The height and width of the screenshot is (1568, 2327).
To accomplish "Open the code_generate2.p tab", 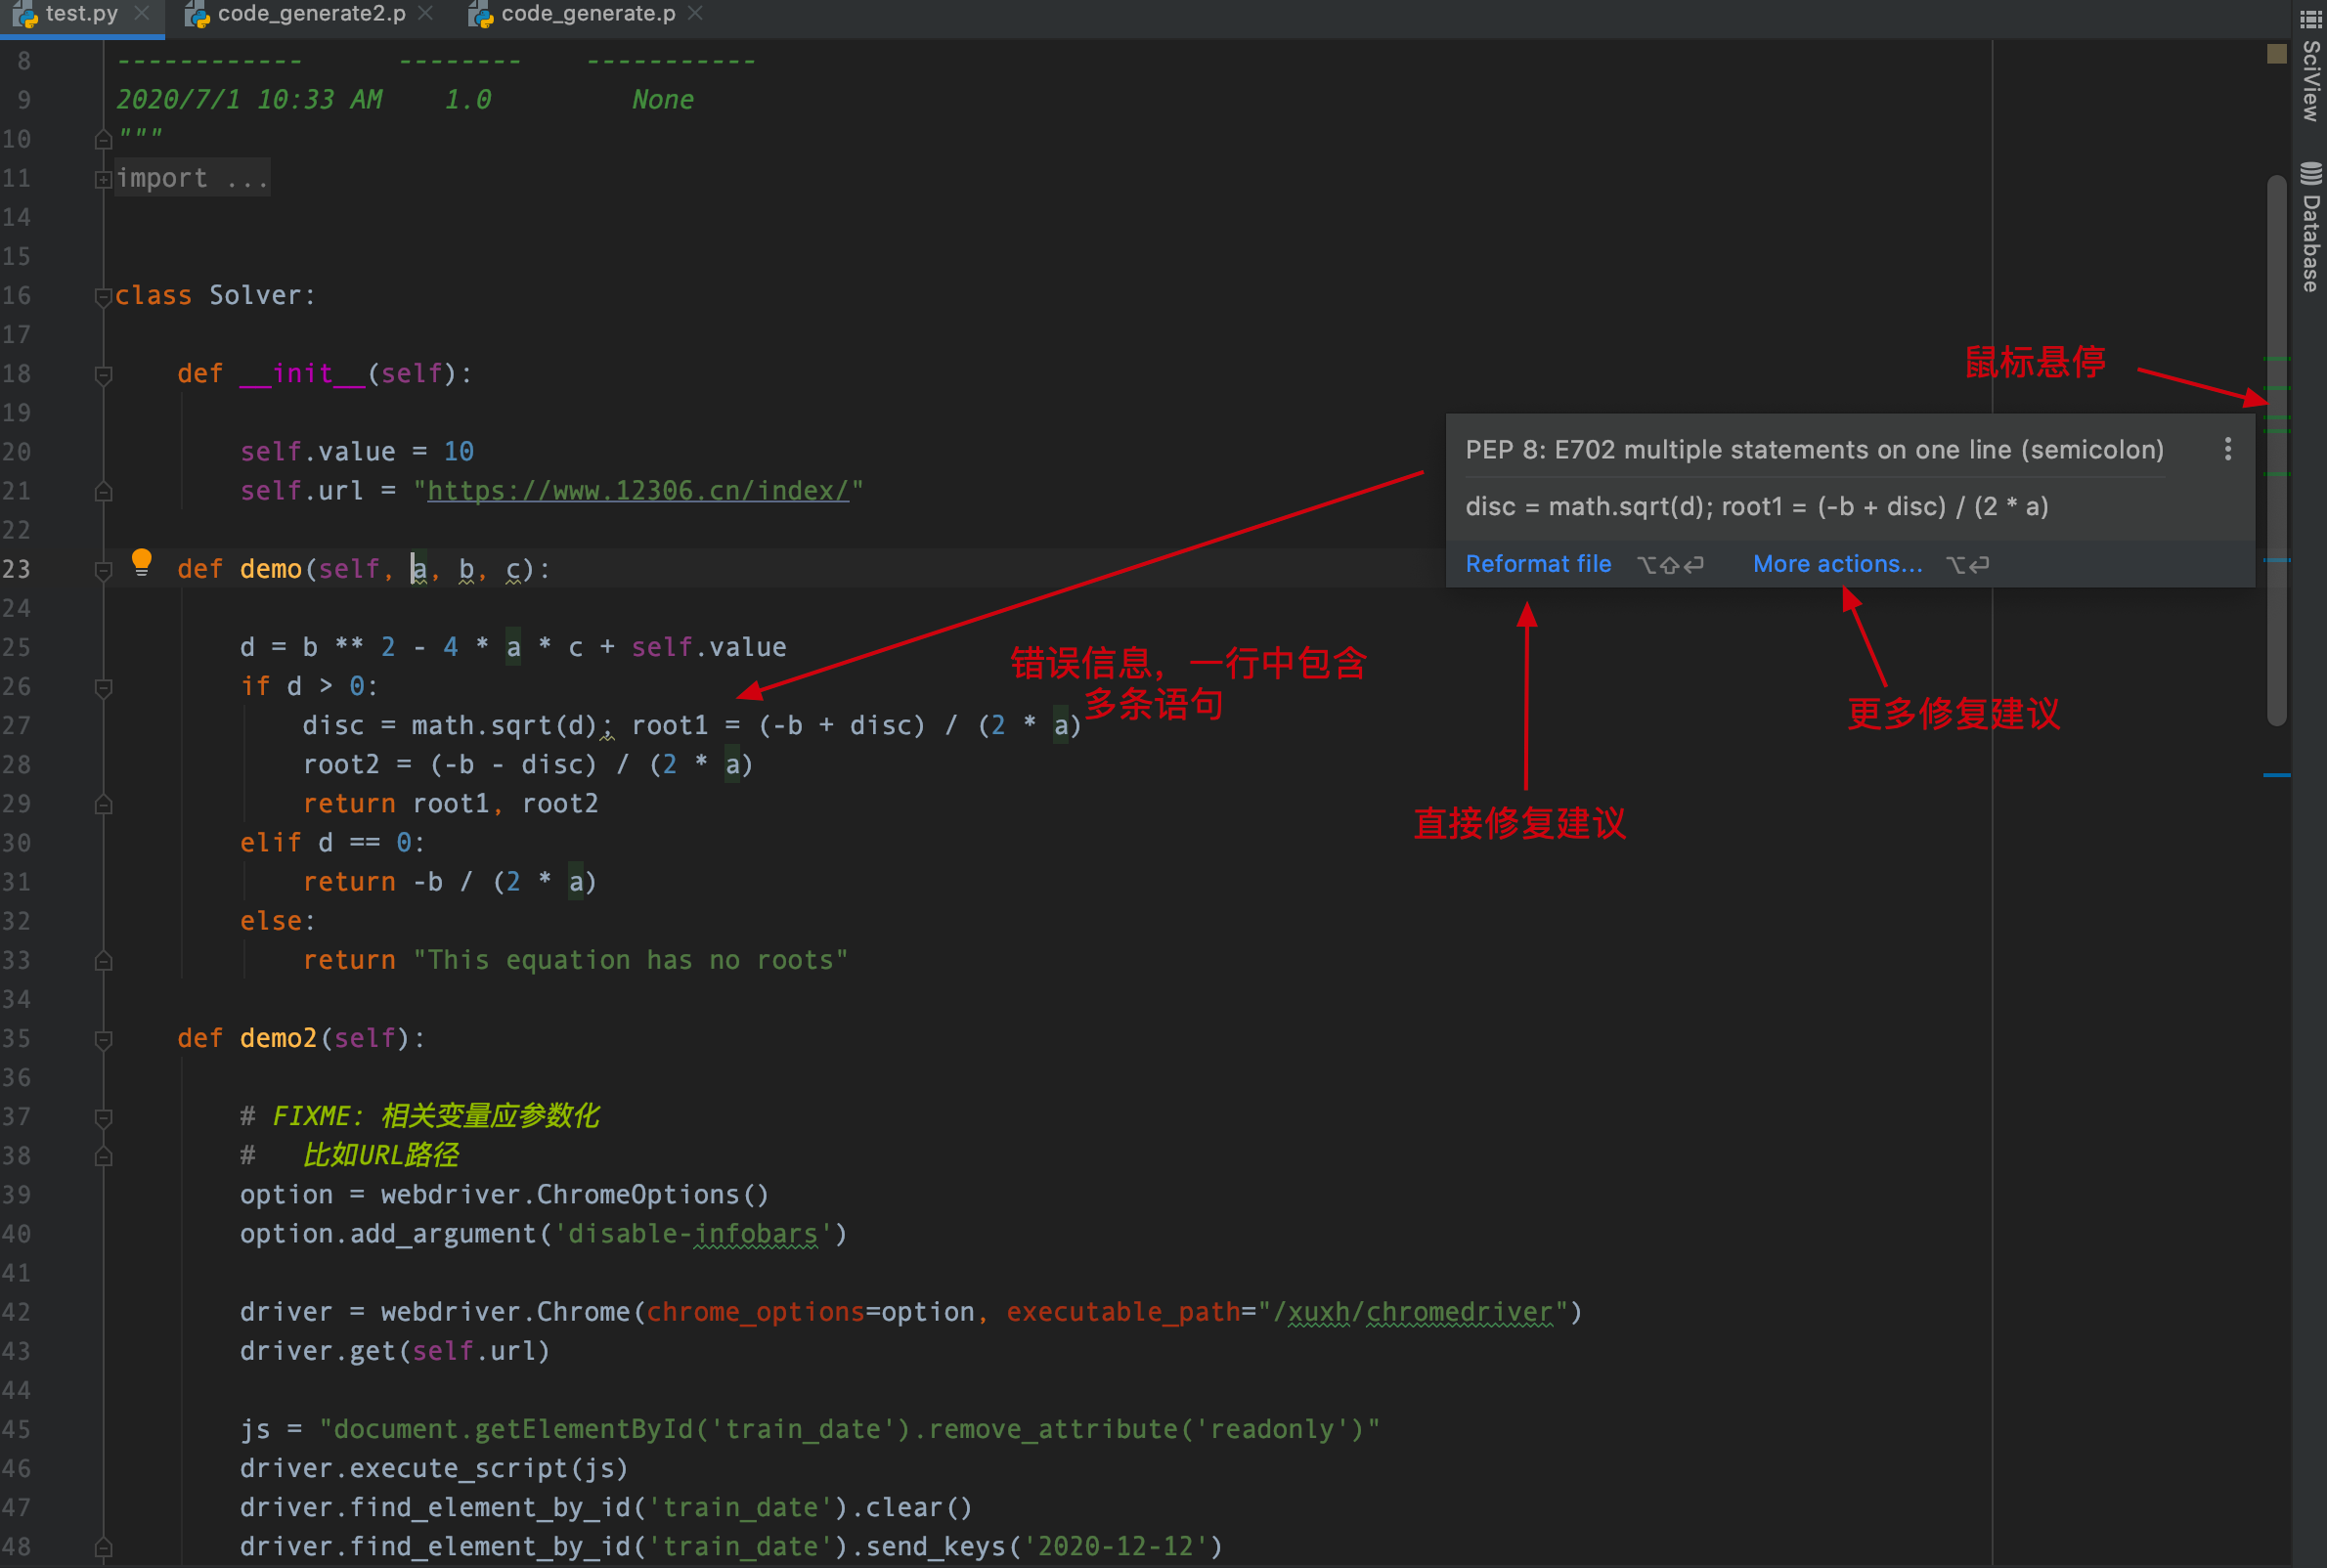I will click(311, 14).
